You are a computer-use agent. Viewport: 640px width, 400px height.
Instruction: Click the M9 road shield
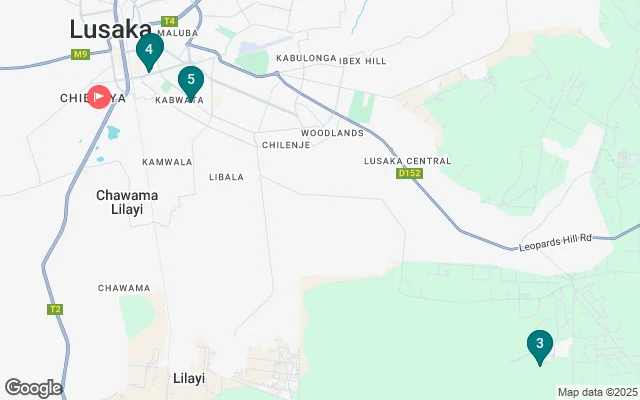(x=80, y=54)
